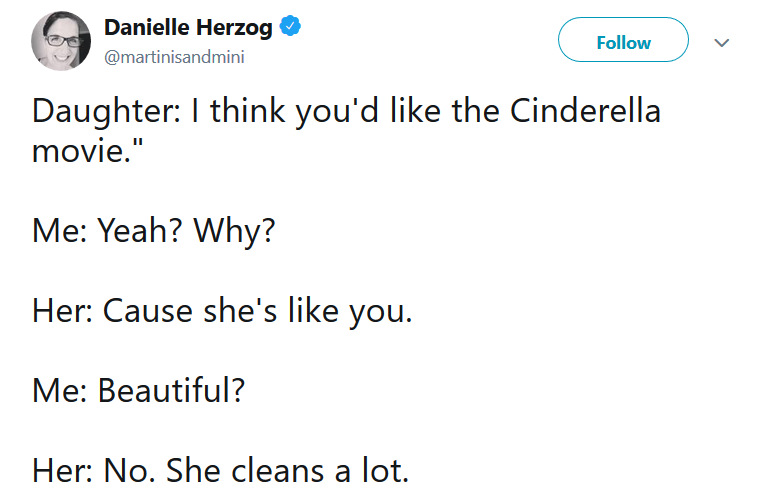Click the word "Cinderella" in the tweet
Image resolution: width=779 pixels, height=498 pixels.
click(x=585, y=110)
